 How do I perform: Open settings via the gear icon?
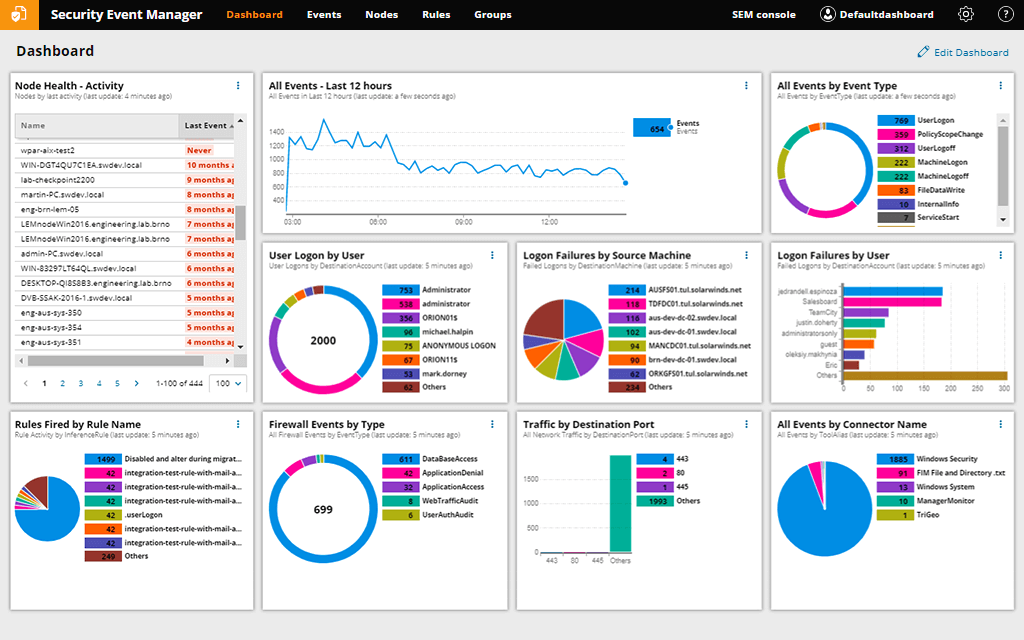point(965,14)
